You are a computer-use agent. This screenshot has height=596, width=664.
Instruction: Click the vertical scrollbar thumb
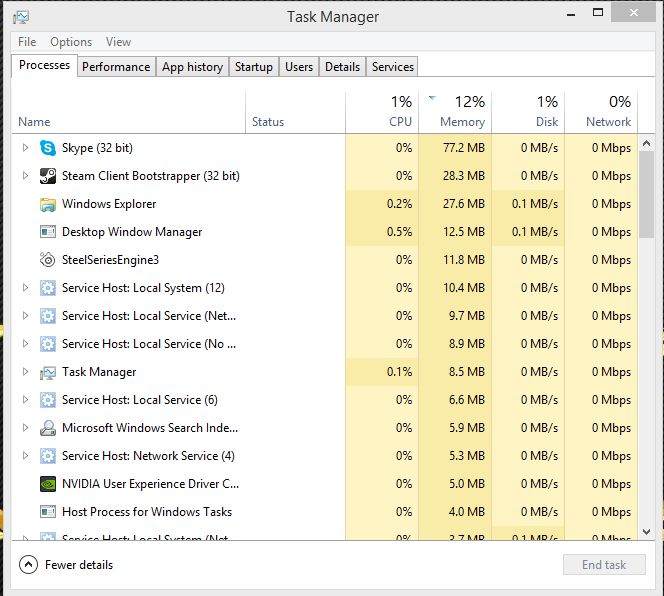[646, 194]
